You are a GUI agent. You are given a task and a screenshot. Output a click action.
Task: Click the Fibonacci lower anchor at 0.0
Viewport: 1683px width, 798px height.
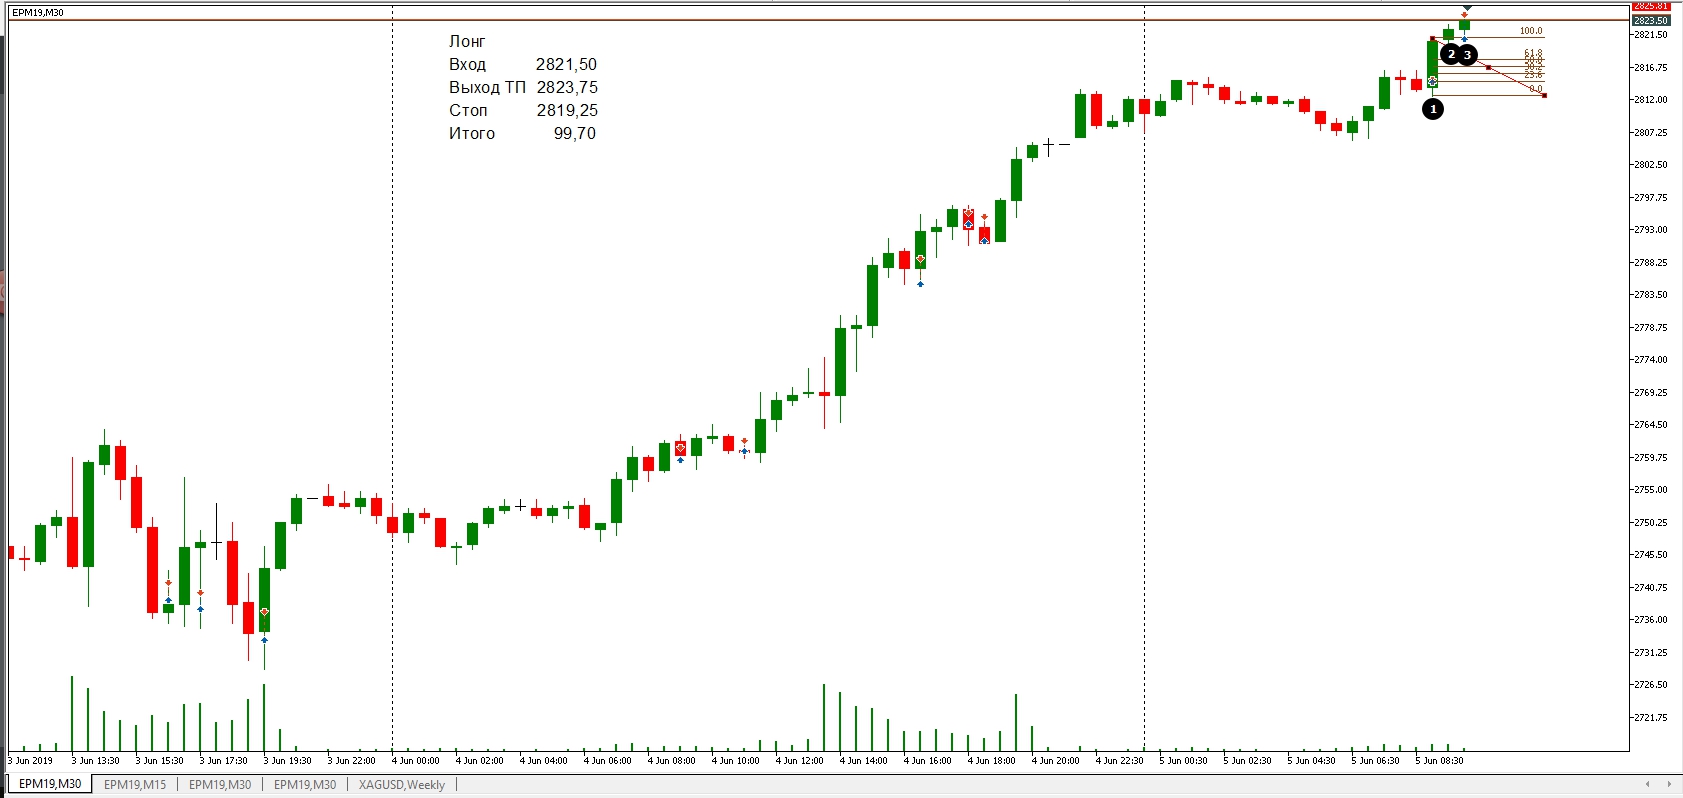[x=1544, y=96]
